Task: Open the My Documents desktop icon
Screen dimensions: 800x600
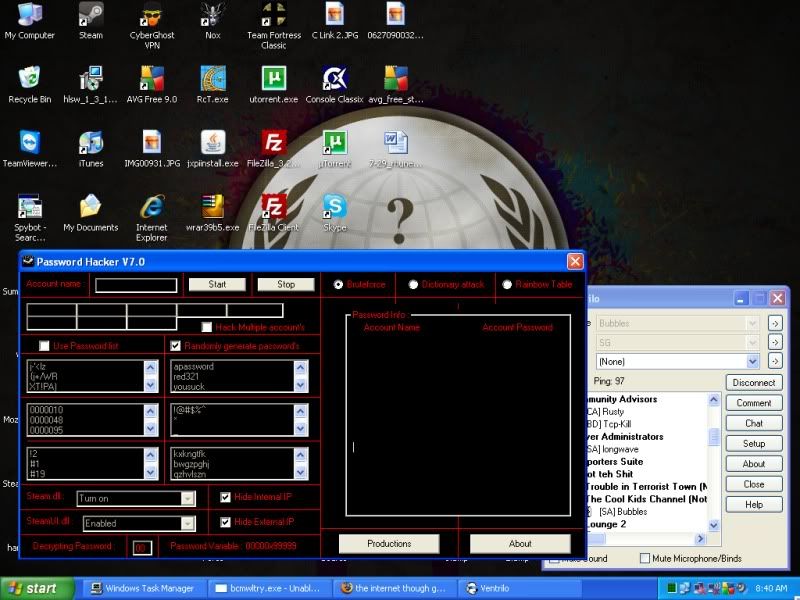Action: pos(91,213)
